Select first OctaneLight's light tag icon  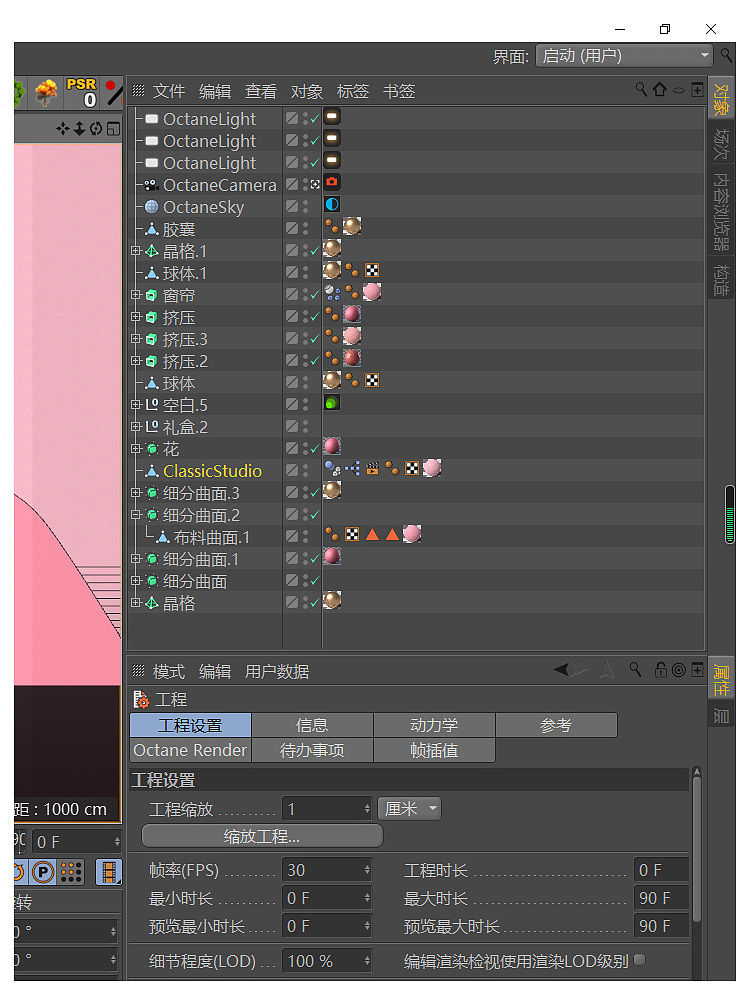[332, 117]
